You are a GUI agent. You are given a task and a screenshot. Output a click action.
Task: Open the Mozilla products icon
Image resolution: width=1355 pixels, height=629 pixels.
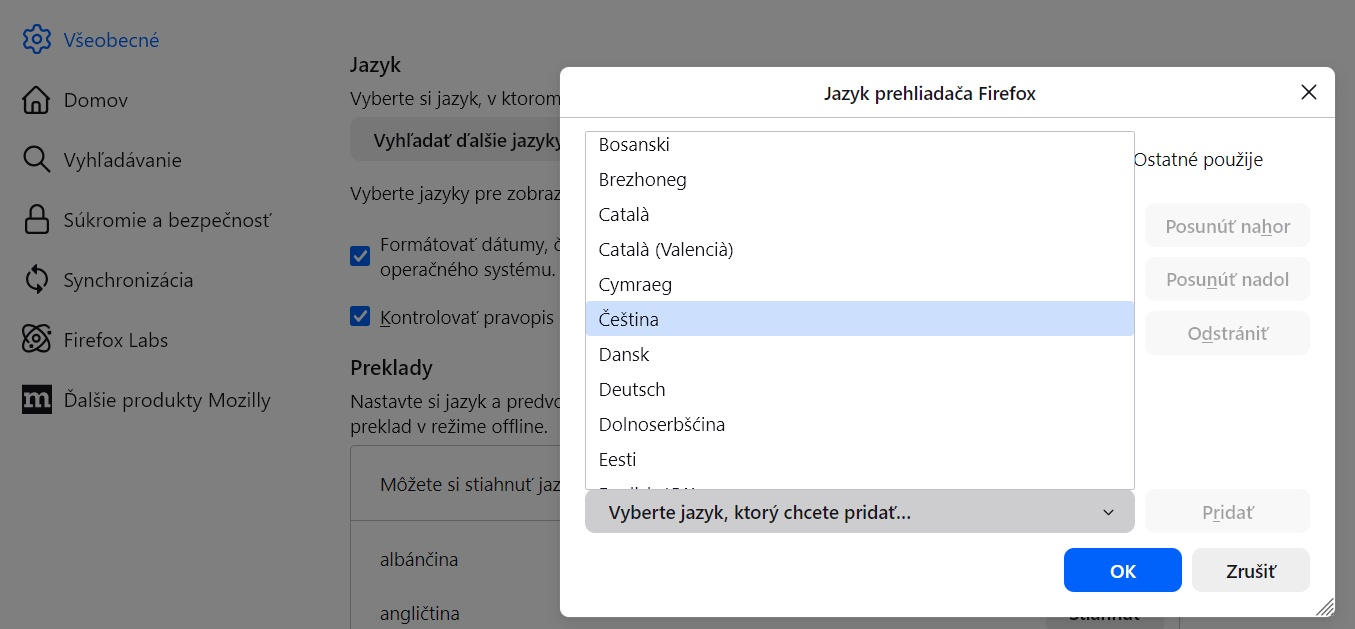(36, 400)
